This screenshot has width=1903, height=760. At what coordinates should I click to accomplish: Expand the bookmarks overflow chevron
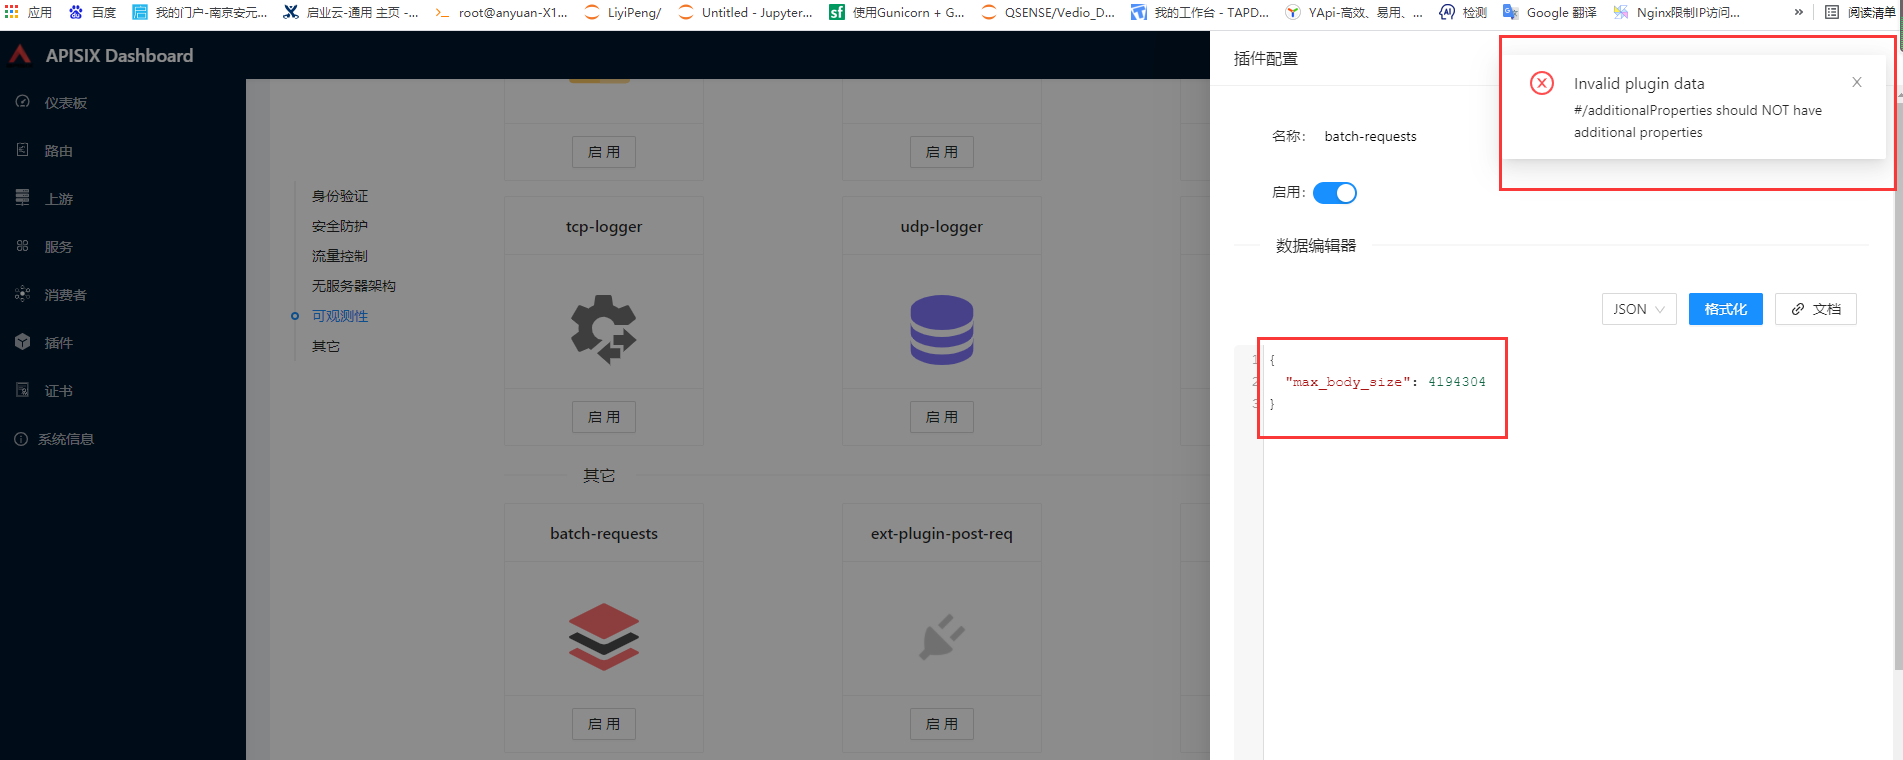pyautogui.click(x=1798, y=12)
